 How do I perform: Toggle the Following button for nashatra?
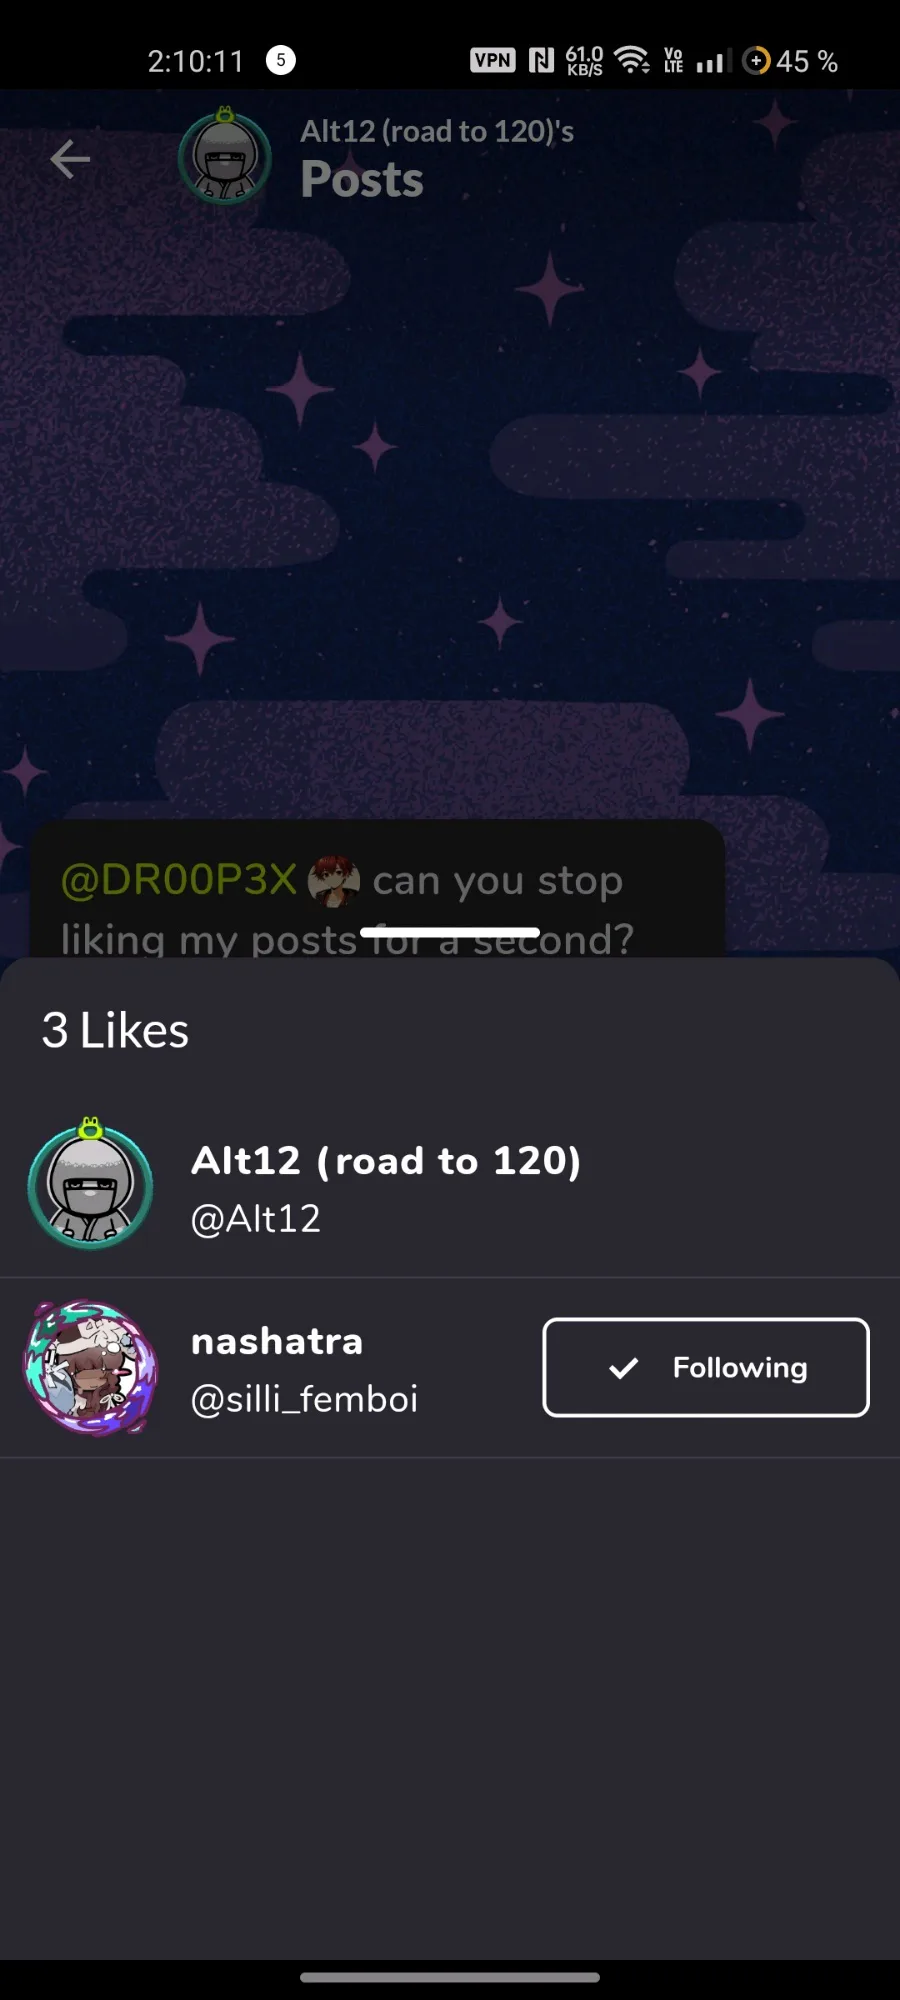(706, 1367)
